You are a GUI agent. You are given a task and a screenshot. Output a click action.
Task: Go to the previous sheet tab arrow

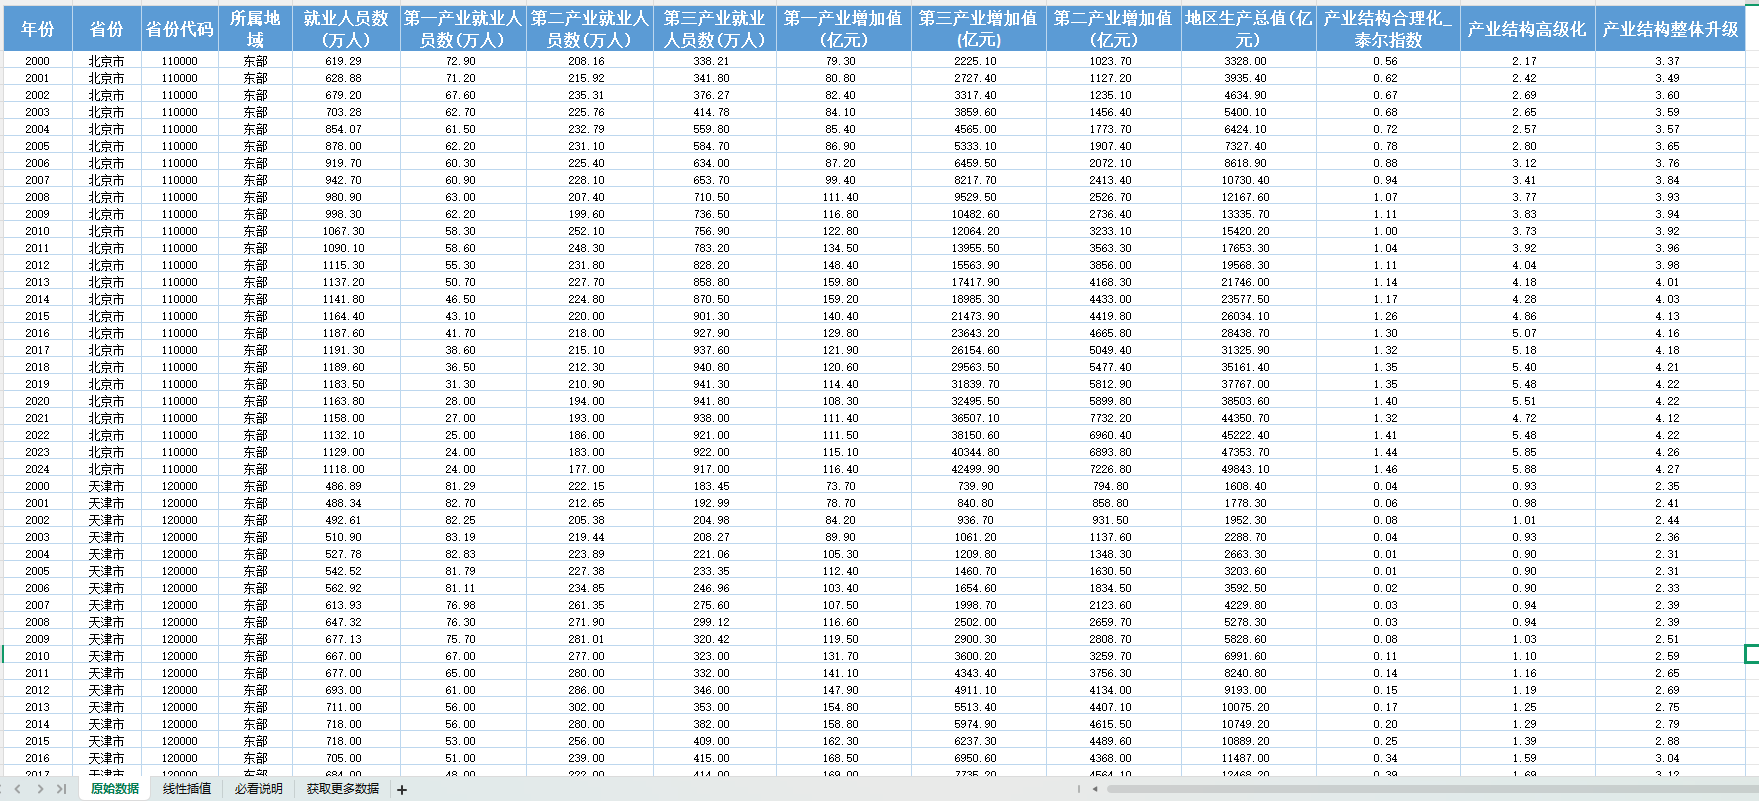point(17,789)
